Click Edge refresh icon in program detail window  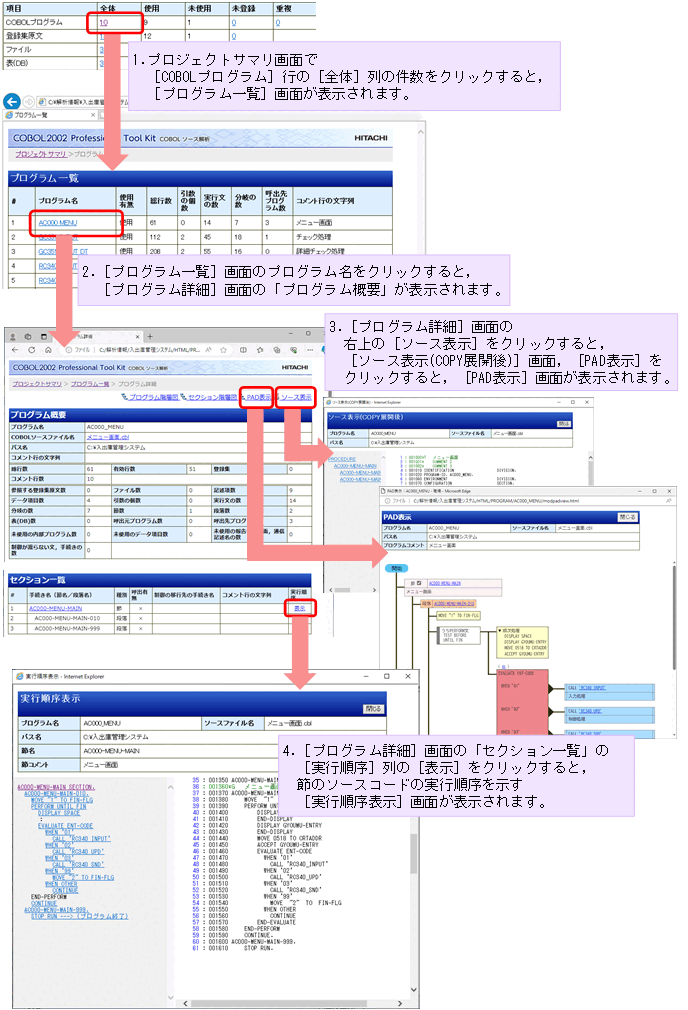pos(31,350)
